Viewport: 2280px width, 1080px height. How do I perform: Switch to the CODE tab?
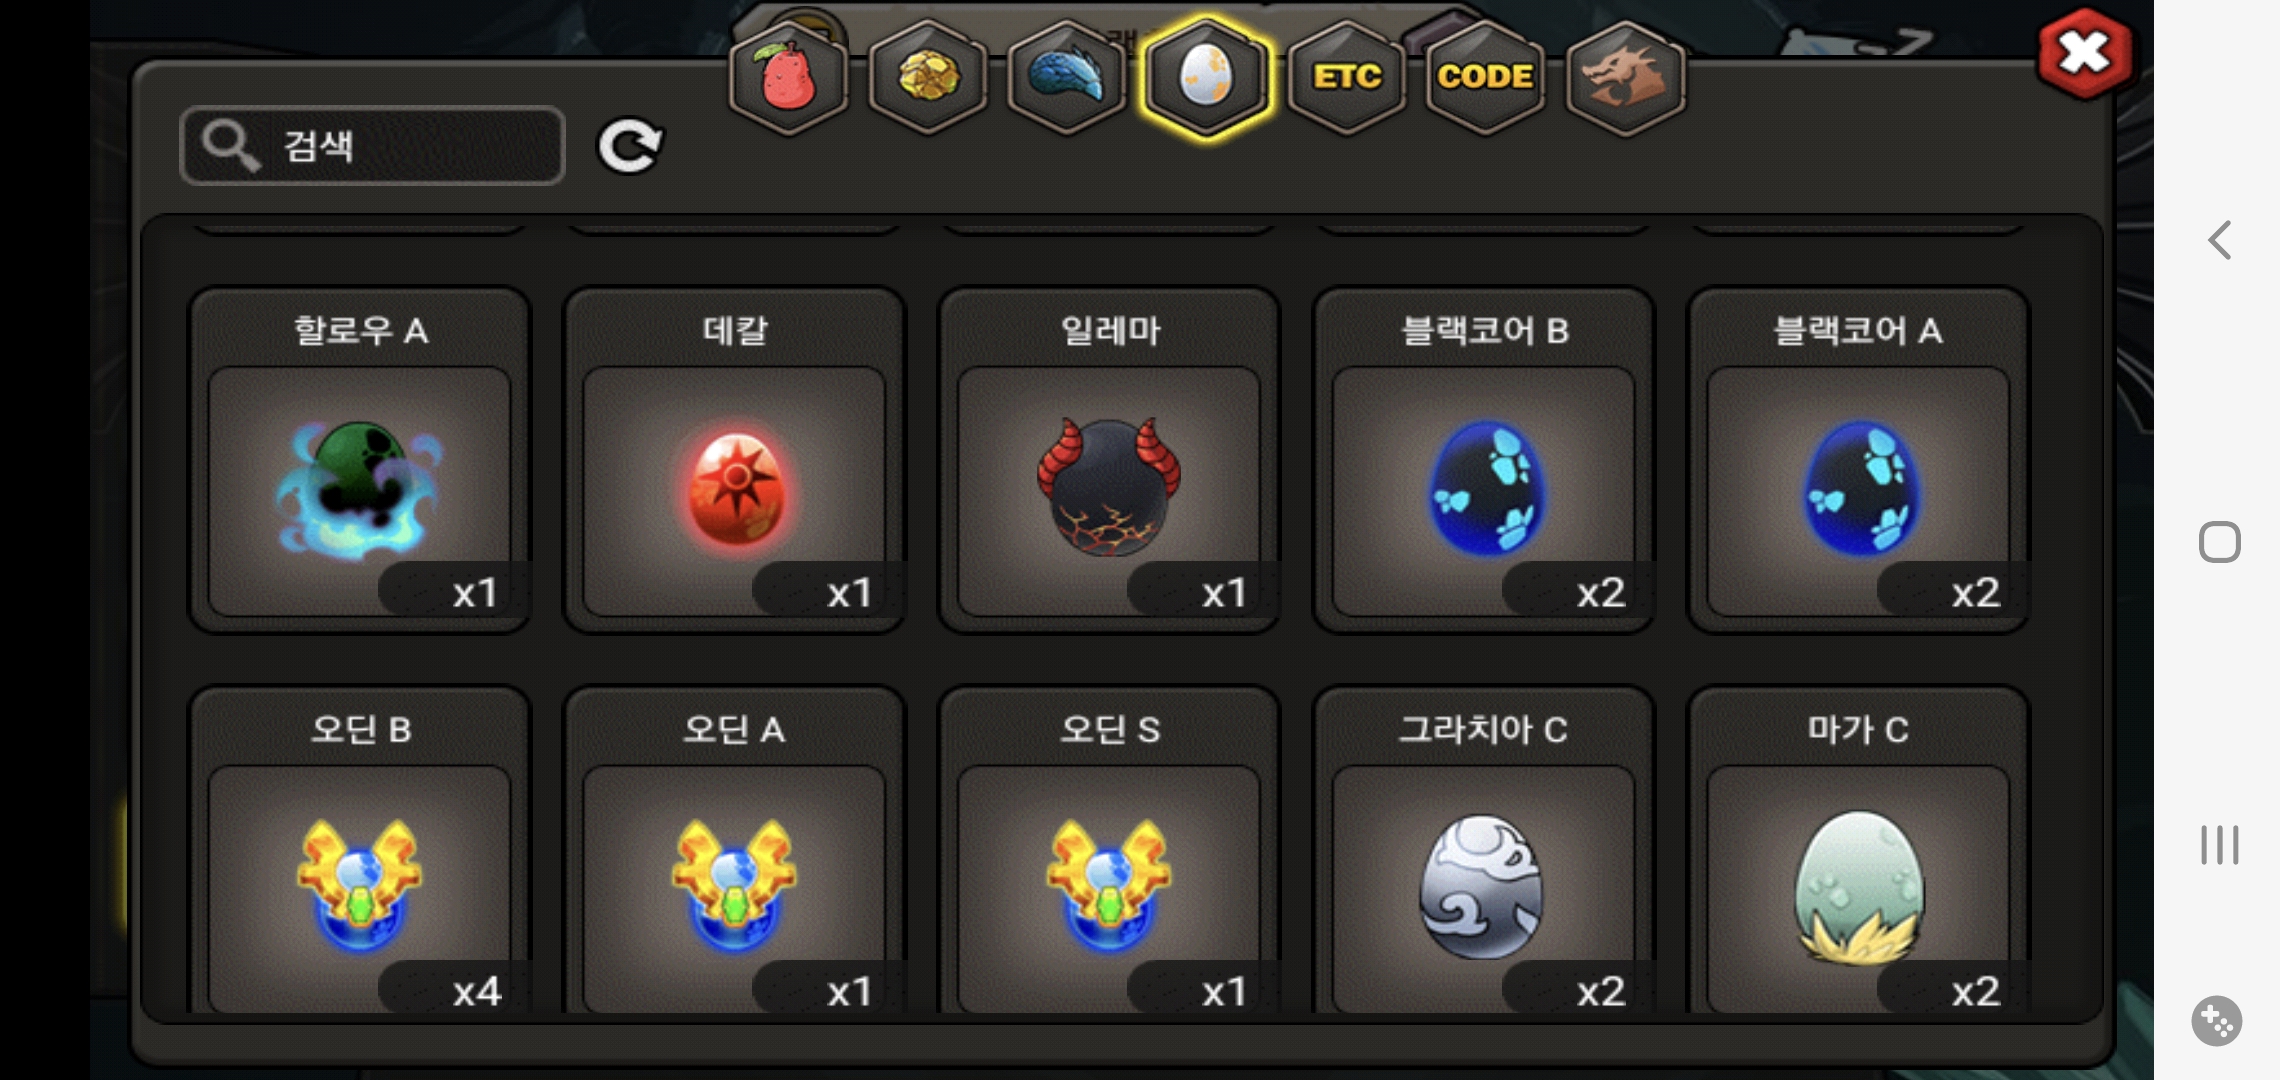click(x=1485, y=77)
